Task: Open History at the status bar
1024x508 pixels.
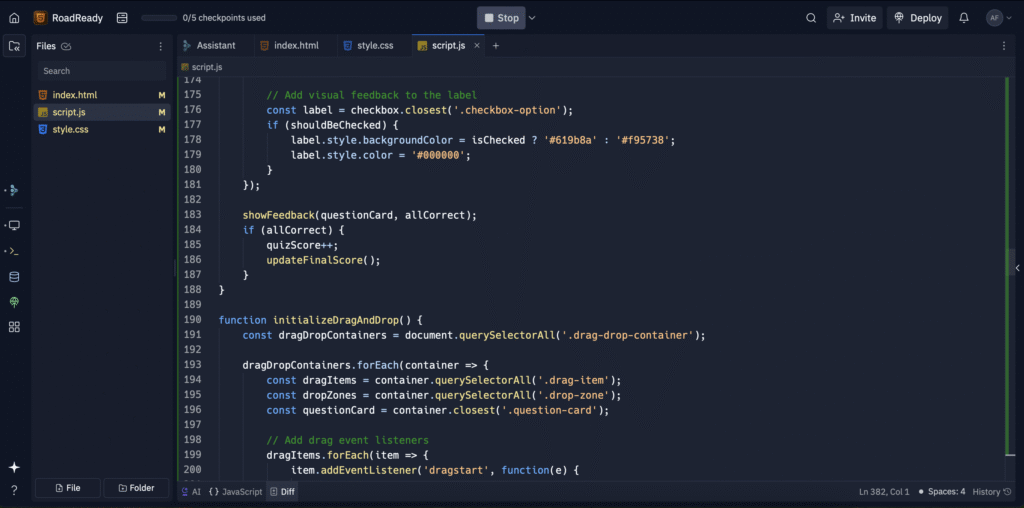Action: [x=992, y=492]
